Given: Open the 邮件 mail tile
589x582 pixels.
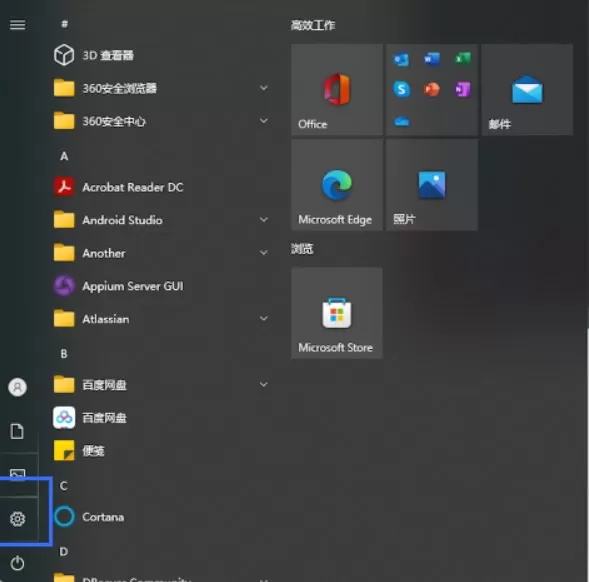Looking at the screenshot, I should pos(527,89).
